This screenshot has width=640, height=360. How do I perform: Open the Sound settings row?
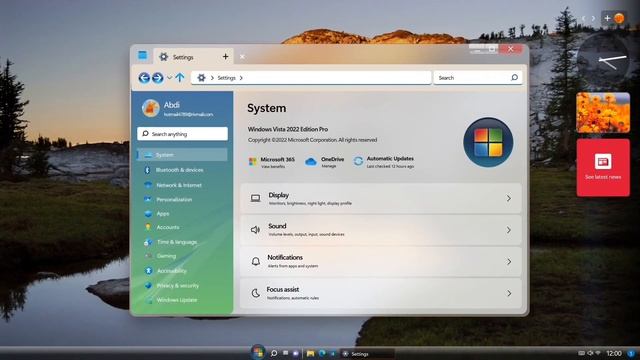tap(381, 230)
